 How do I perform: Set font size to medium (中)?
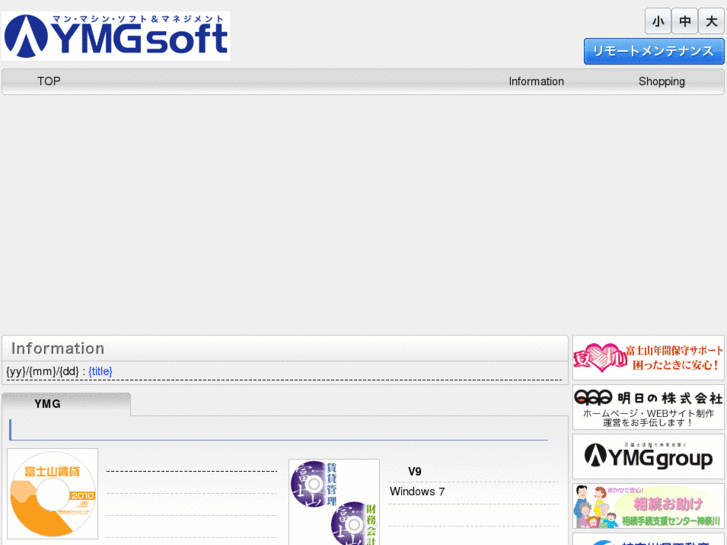(x=685, y=21)
